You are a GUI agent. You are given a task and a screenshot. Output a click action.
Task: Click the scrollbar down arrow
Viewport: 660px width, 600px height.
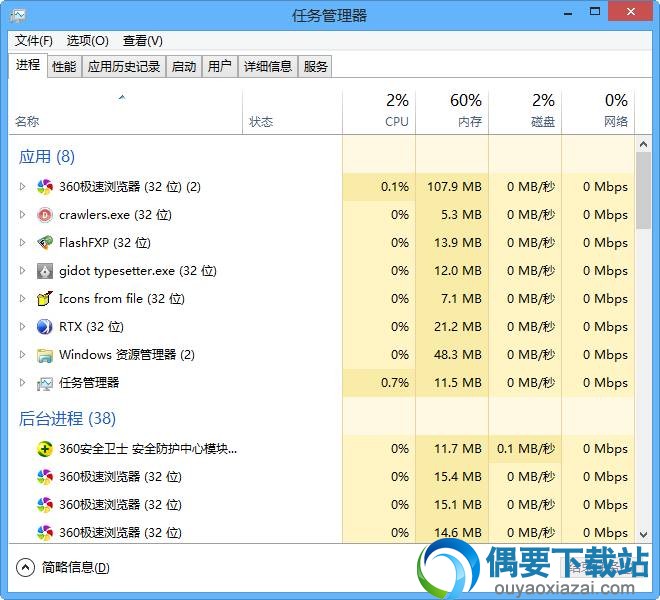643,534
